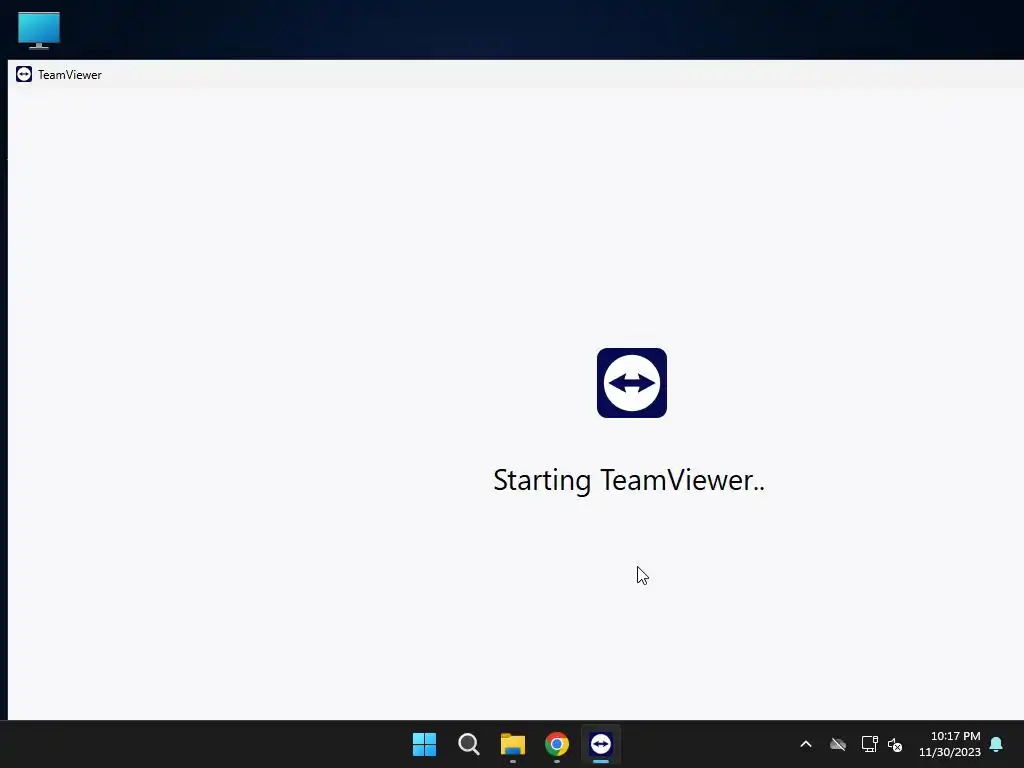Open notification bell icon
Screen dimensions: 1024x768
[x=996, y=744]
